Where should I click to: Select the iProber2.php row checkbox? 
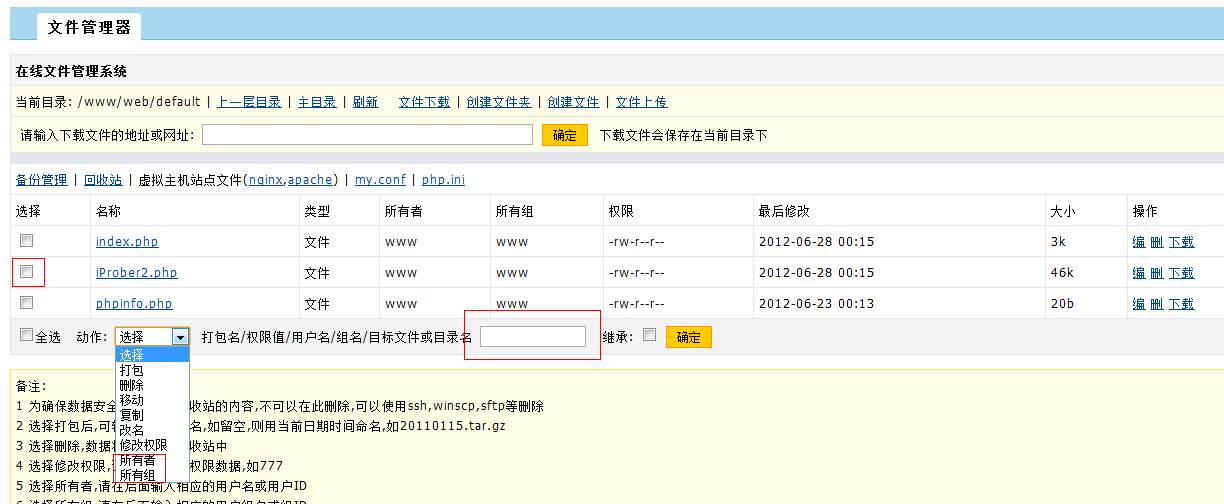coord(27,272)
